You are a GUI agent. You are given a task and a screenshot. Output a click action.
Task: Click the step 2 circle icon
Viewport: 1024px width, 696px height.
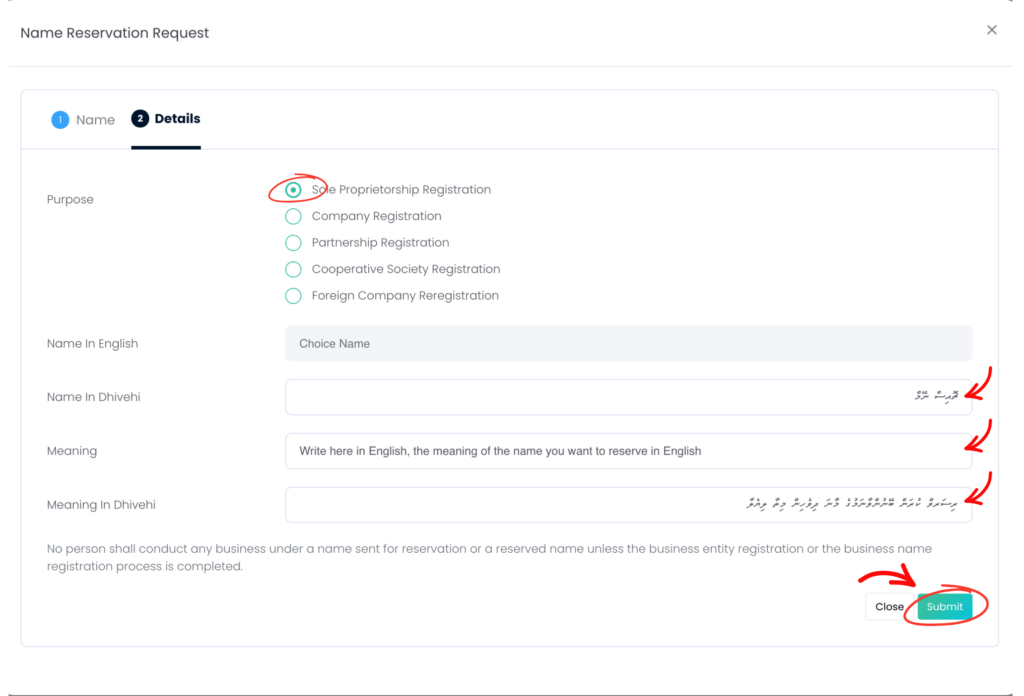pos(140,118)
